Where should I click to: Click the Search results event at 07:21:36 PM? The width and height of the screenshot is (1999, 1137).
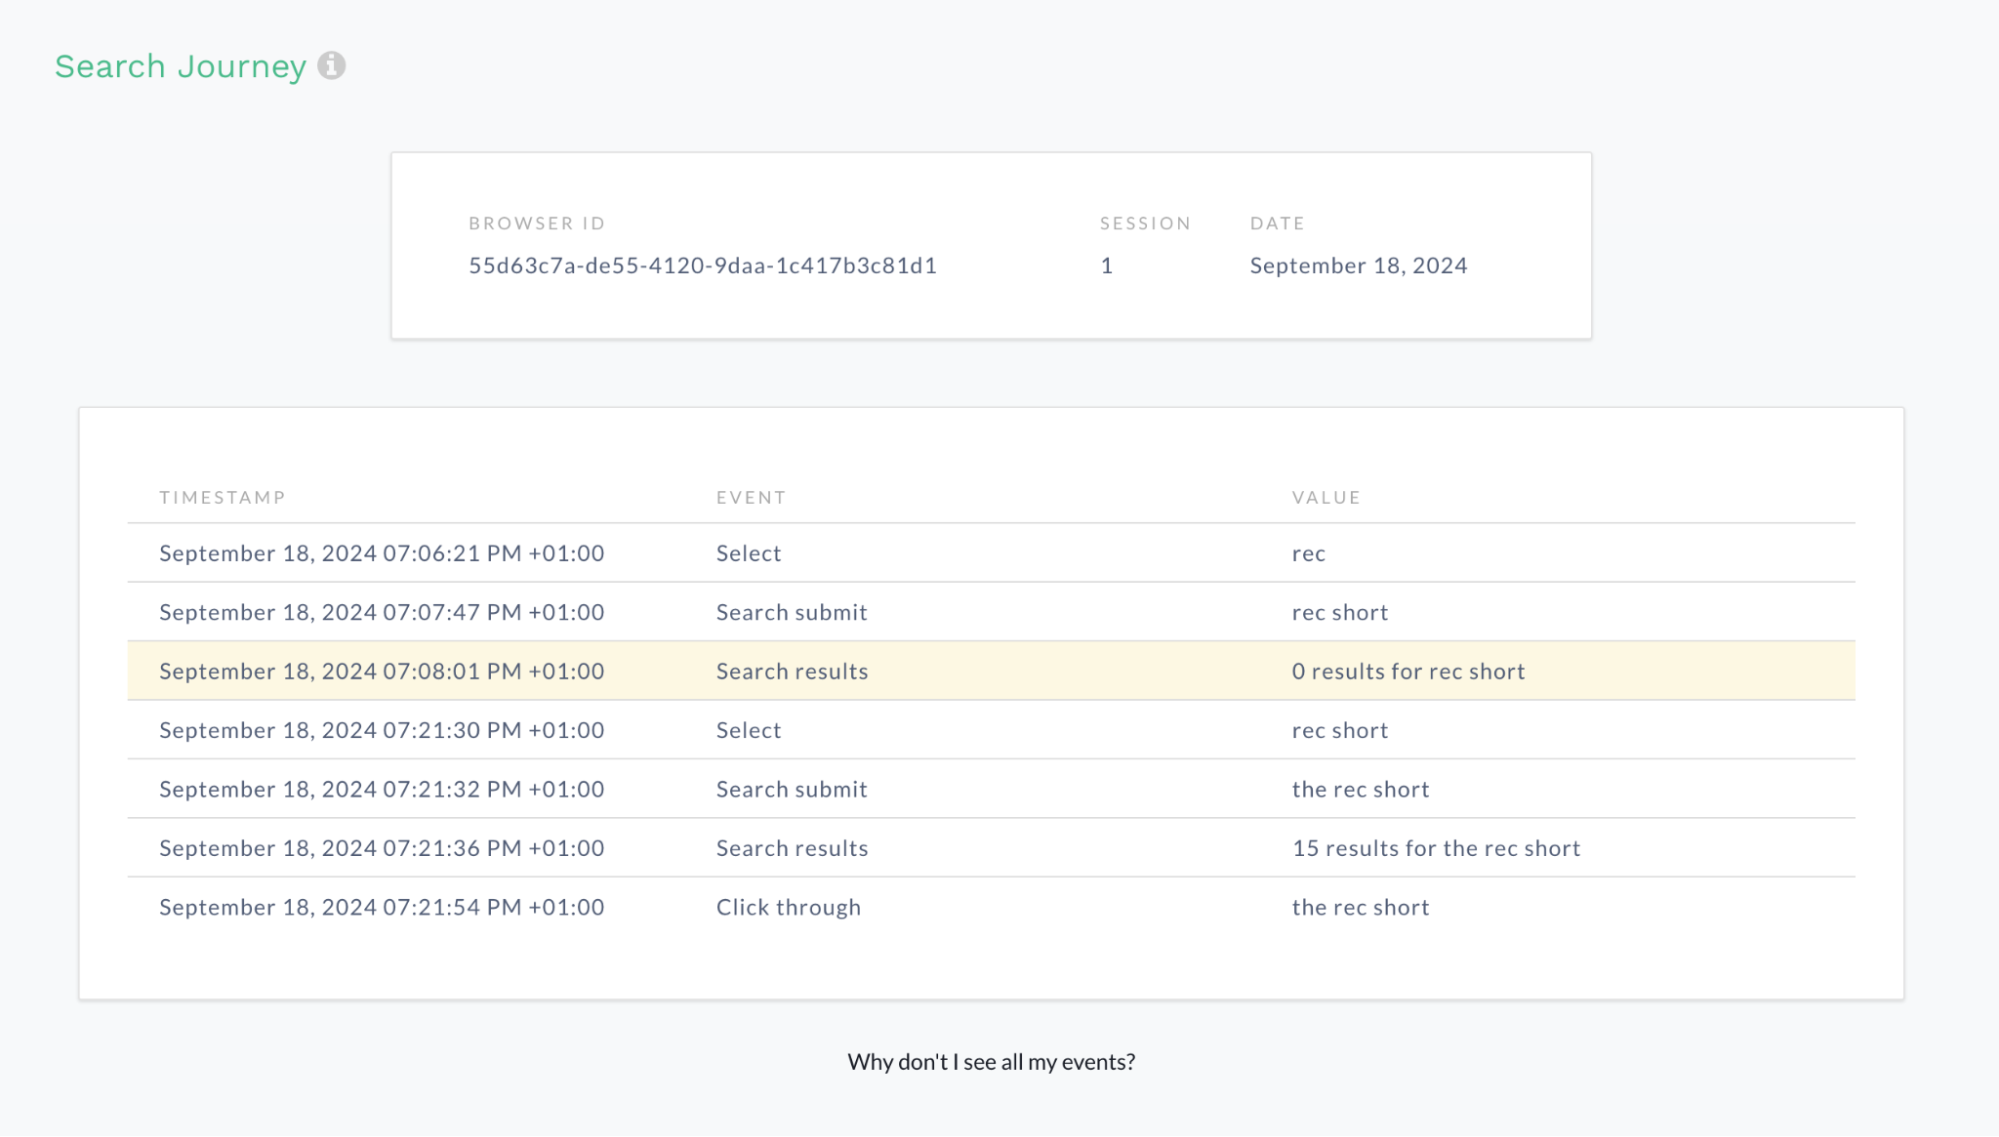coord(792,849)
